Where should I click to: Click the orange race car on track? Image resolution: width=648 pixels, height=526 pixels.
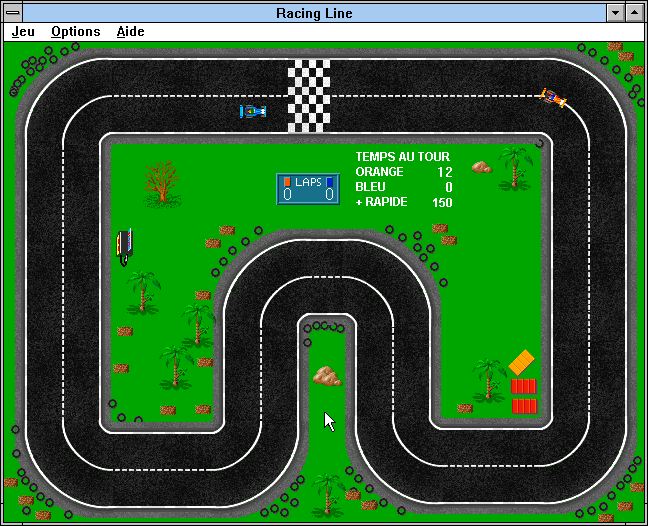coord(553,98)
